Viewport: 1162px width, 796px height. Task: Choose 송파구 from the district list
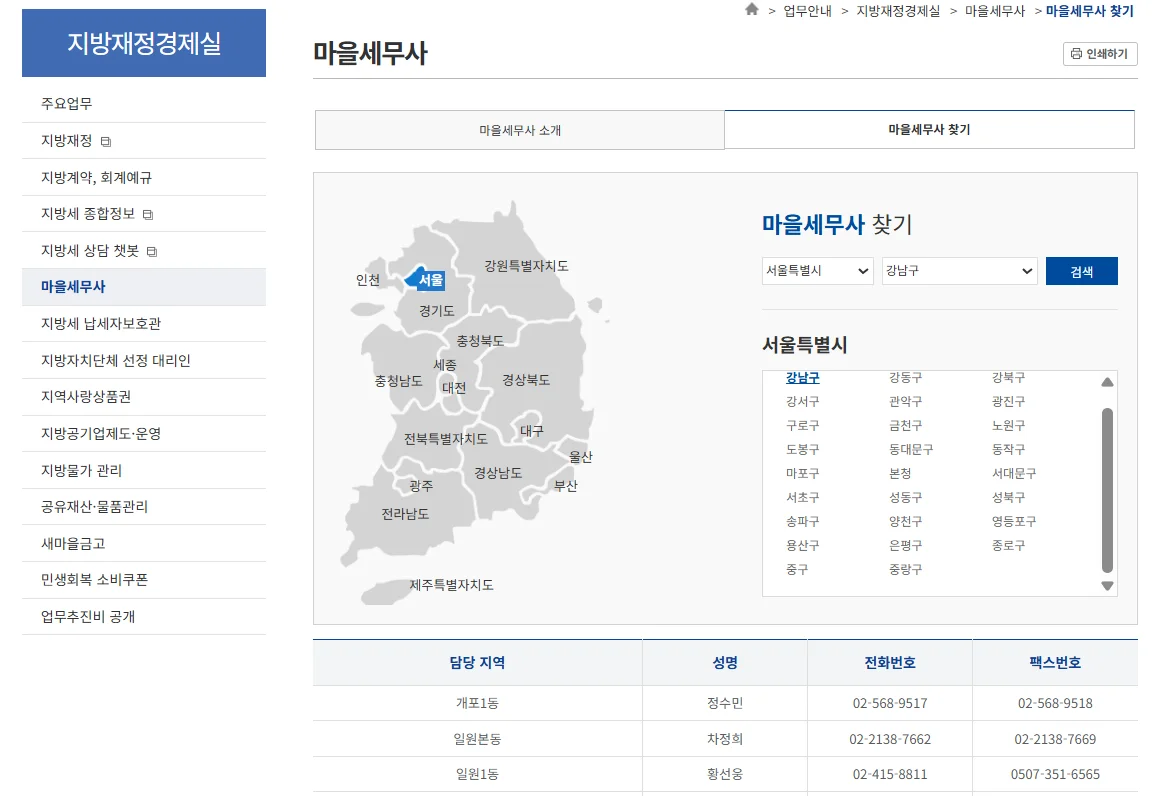click(802, 522)
